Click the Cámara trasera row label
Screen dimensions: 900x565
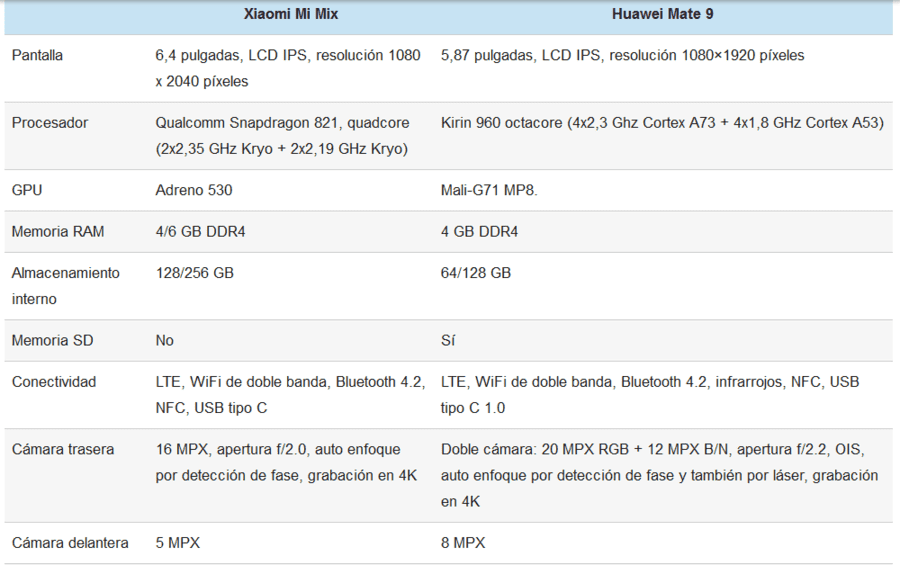63,449
